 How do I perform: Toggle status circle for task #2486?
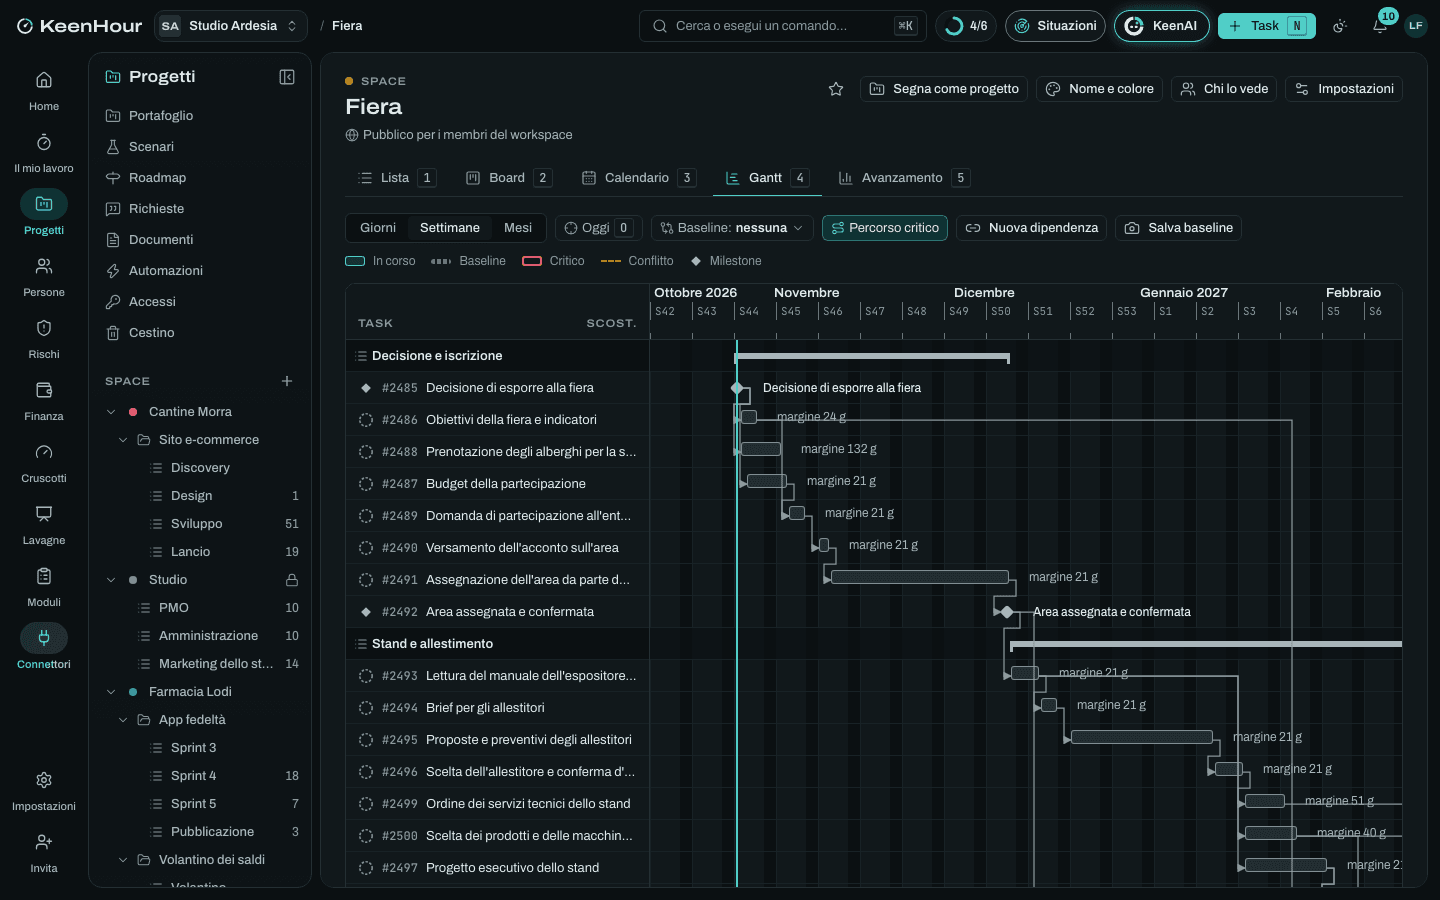(366, 420)
